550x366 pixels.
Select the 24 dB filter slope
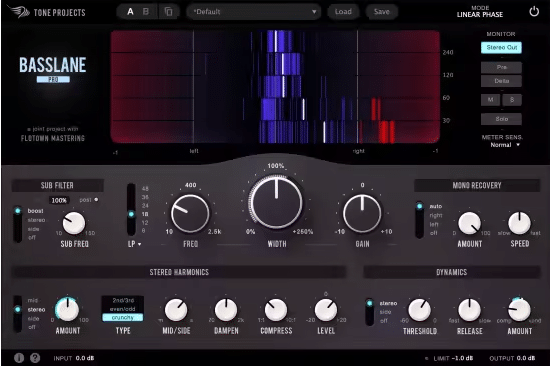point(145,205)
